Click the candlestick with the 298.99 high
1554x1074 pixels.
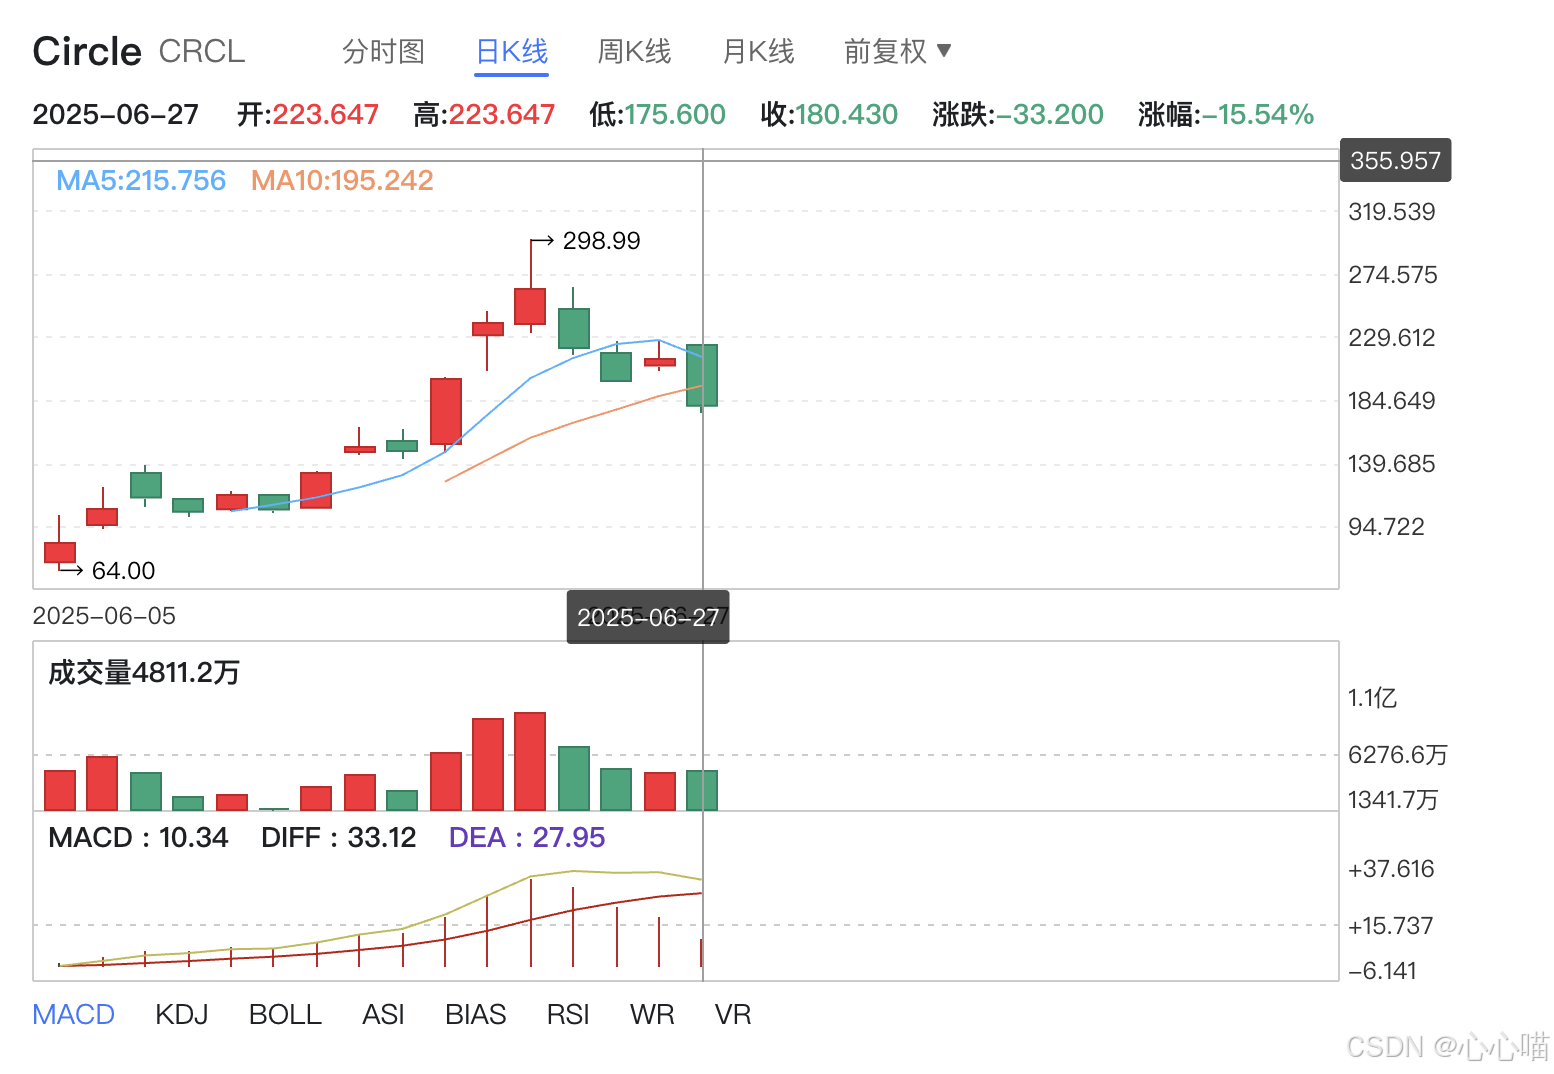point(530,306)
